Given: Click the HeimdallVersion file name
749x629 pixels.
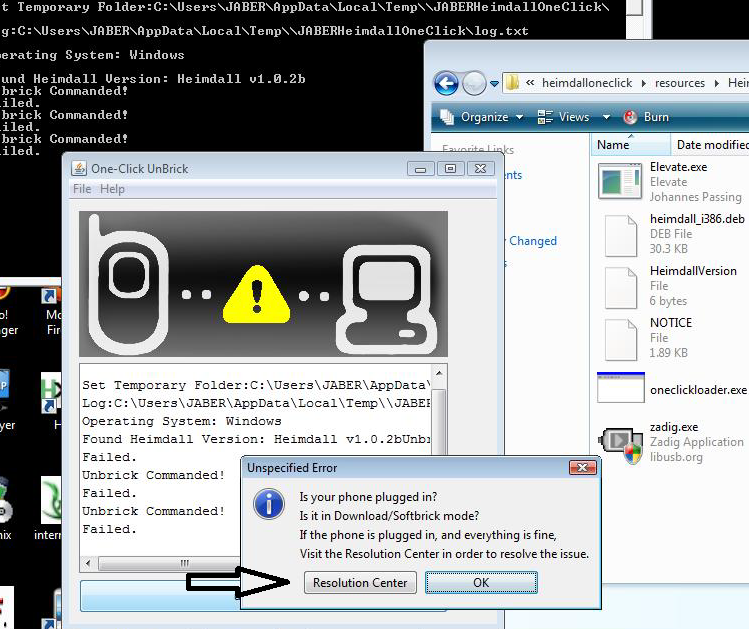Looking at the screenshot, I should [x=693, y=271].
